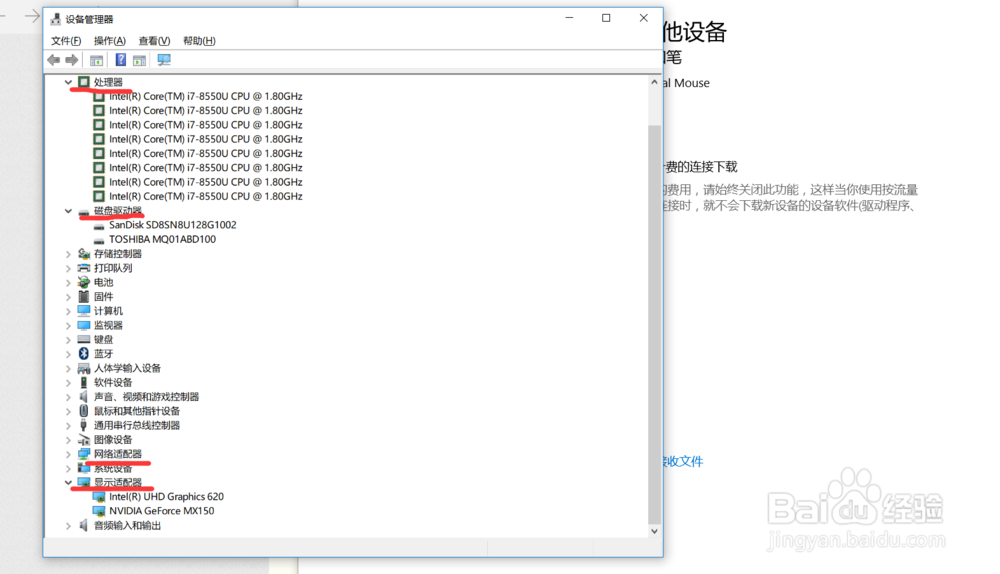Click the 接收文件 link in Settings window
This screenshot has height=574, width=1000.
tap(682, 461)
